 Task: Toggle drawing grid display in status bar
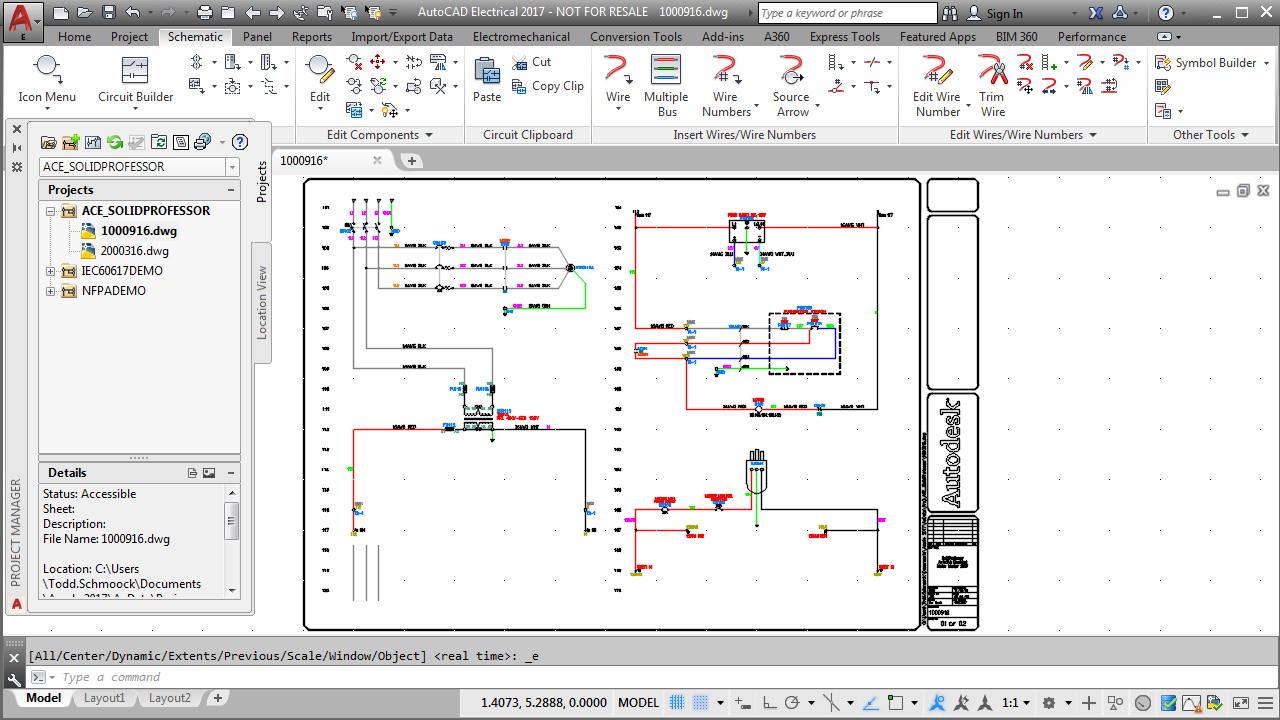tap(677, 702)
